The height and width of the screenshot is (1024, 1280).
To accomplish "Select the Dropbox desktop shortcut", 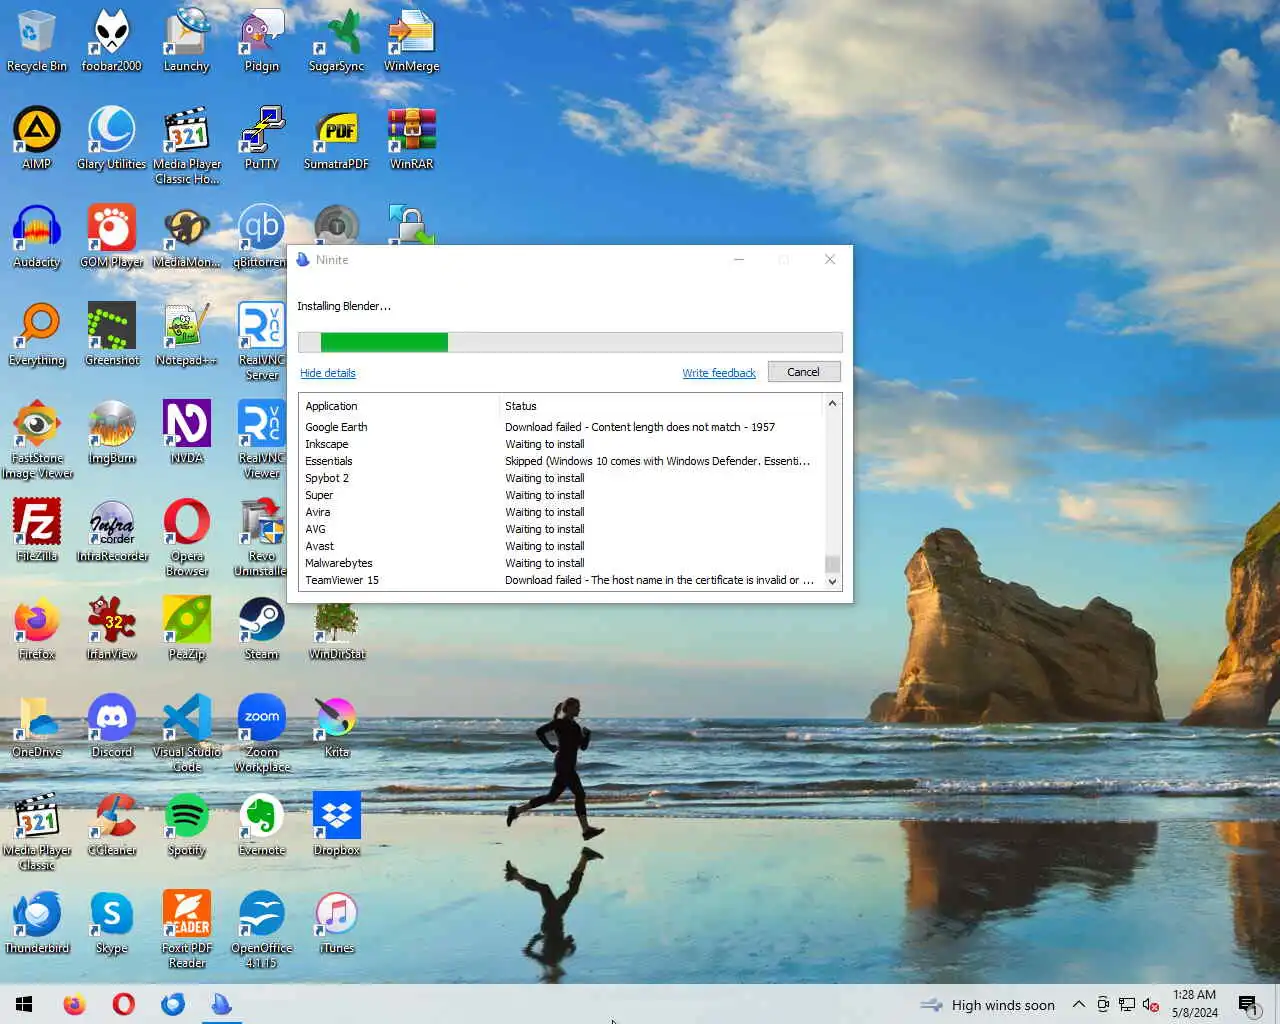I will click(336, 824).
